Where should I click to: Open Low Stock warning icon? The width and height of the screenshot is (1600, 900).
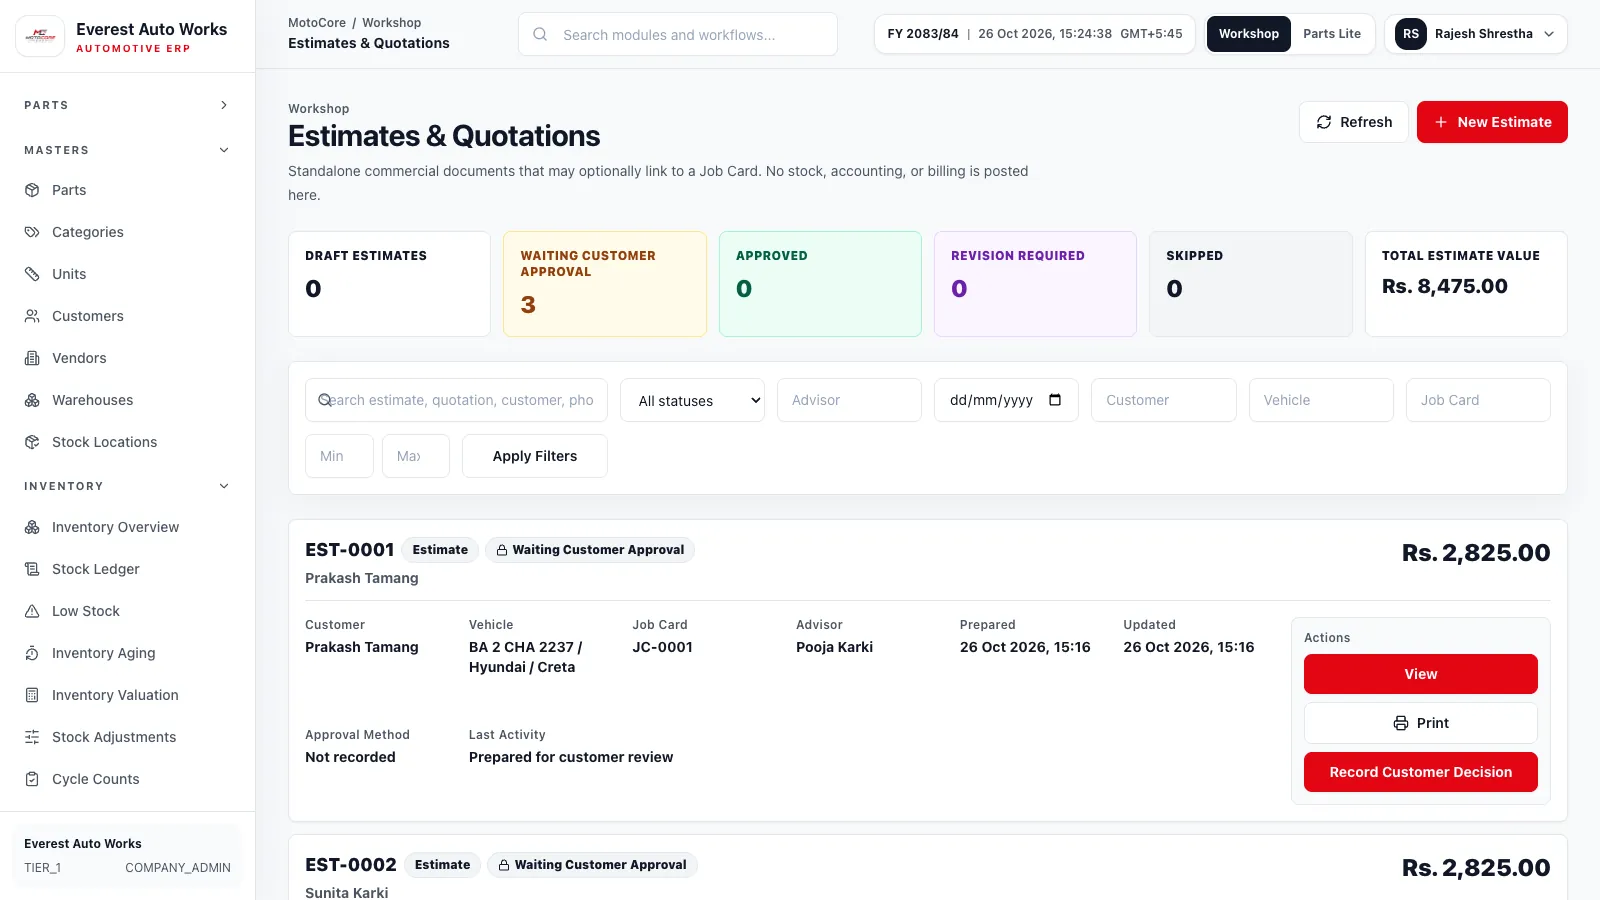32,611
